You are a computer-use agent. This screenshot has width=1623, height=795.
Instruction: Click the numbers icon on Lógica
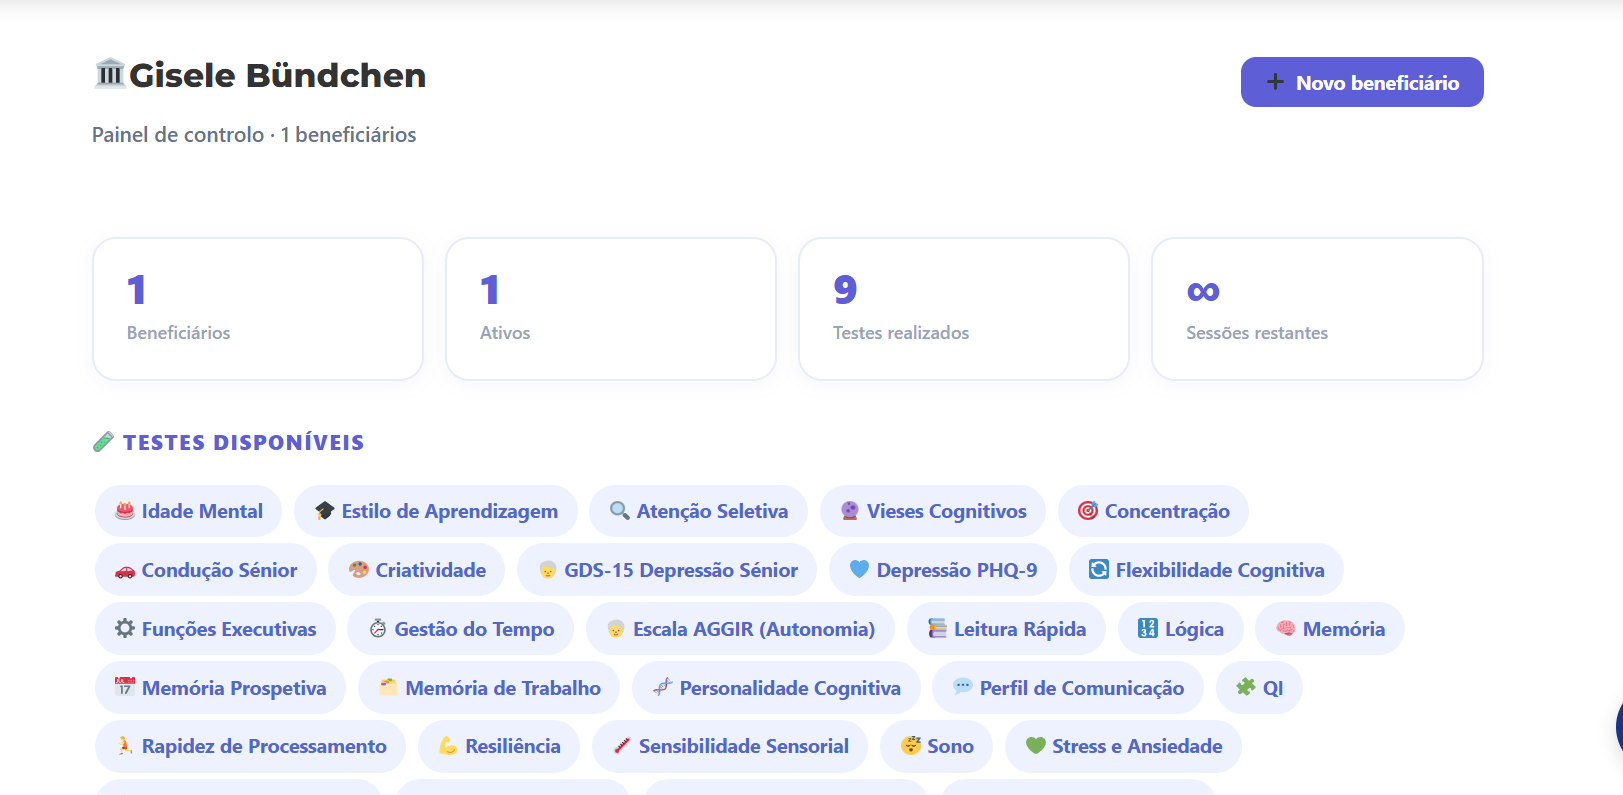(1148, 628)
